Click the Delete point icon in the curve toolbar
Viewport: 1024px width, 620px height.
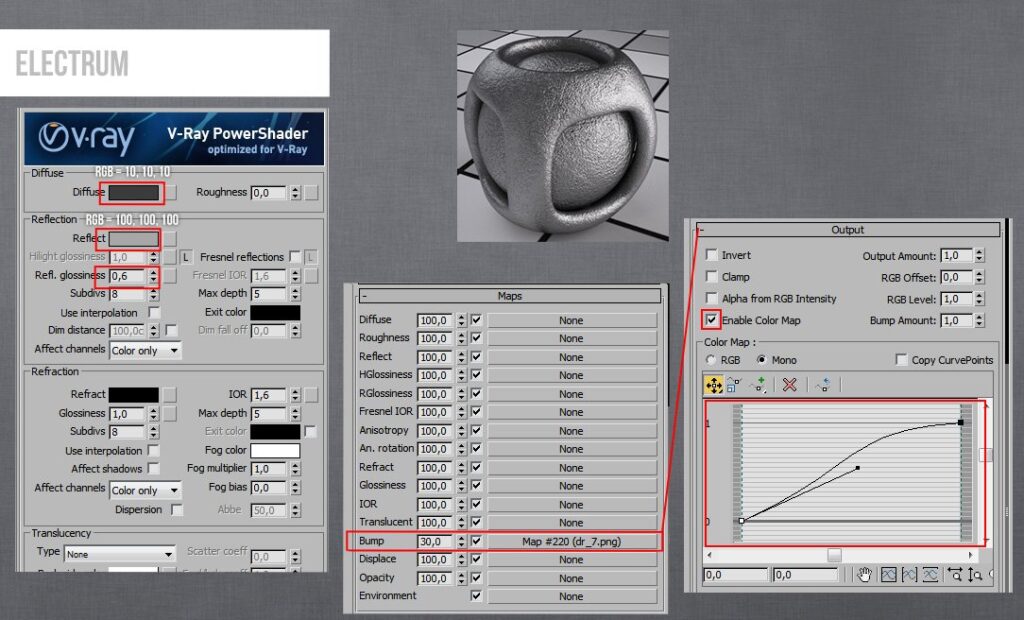pos(789,383)
